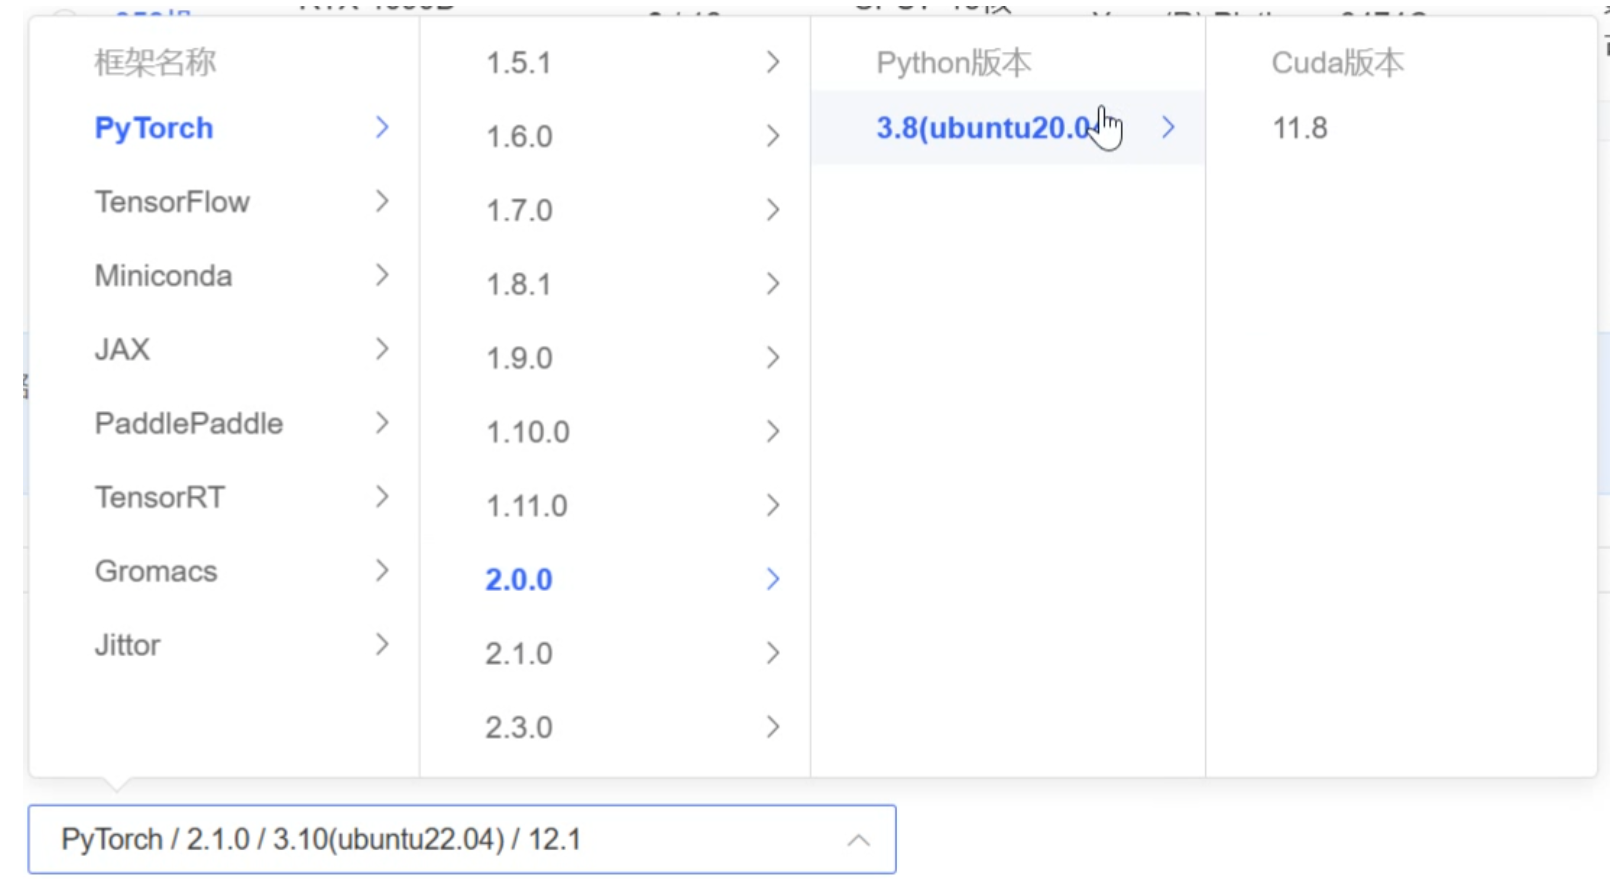The image size is (1621, 879).
Task: Click chevron next to version 1.10.0
Action: pos(773,432)
